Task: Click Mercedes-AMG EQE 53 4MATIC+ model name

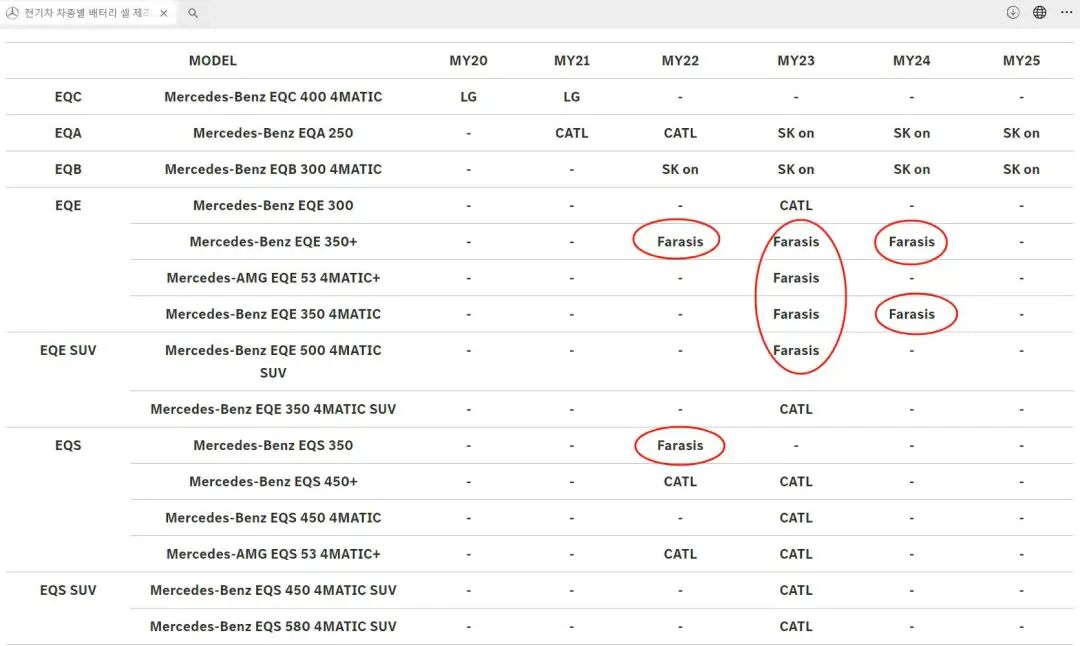Action: pyautogui.click(x=273, y=278)
